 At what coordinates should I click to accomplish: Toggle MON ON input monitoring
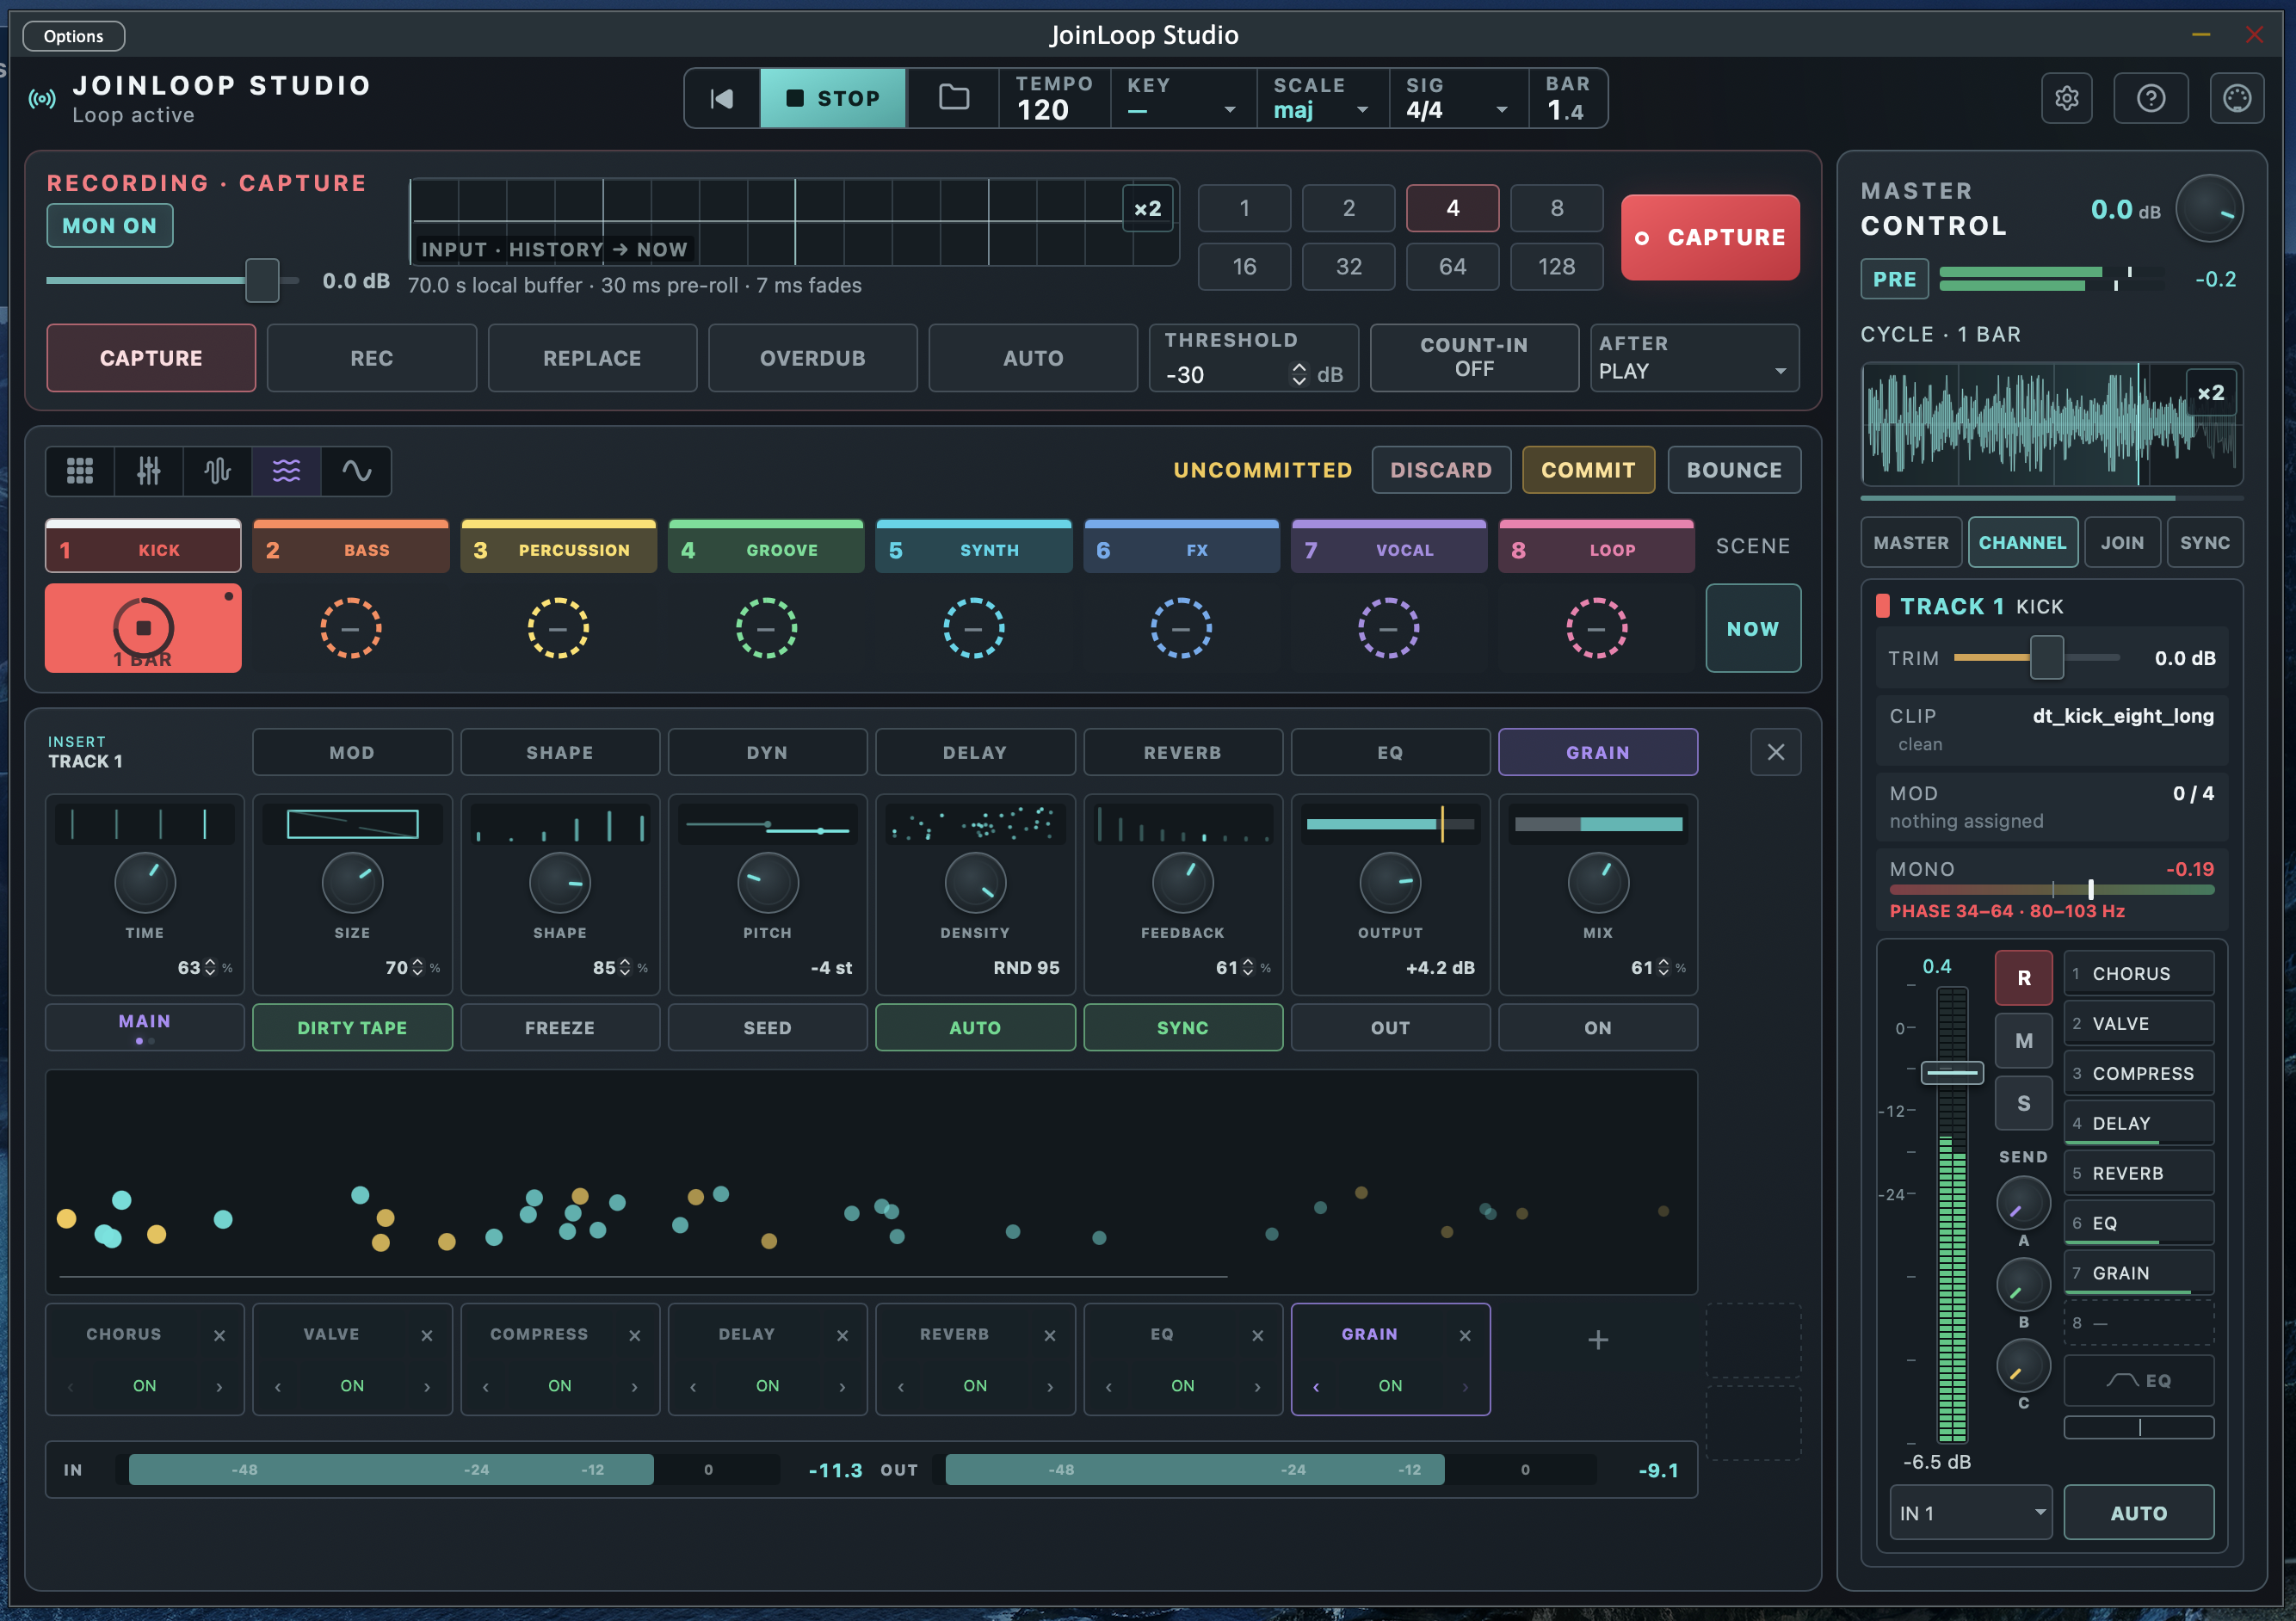click(110, 226)
